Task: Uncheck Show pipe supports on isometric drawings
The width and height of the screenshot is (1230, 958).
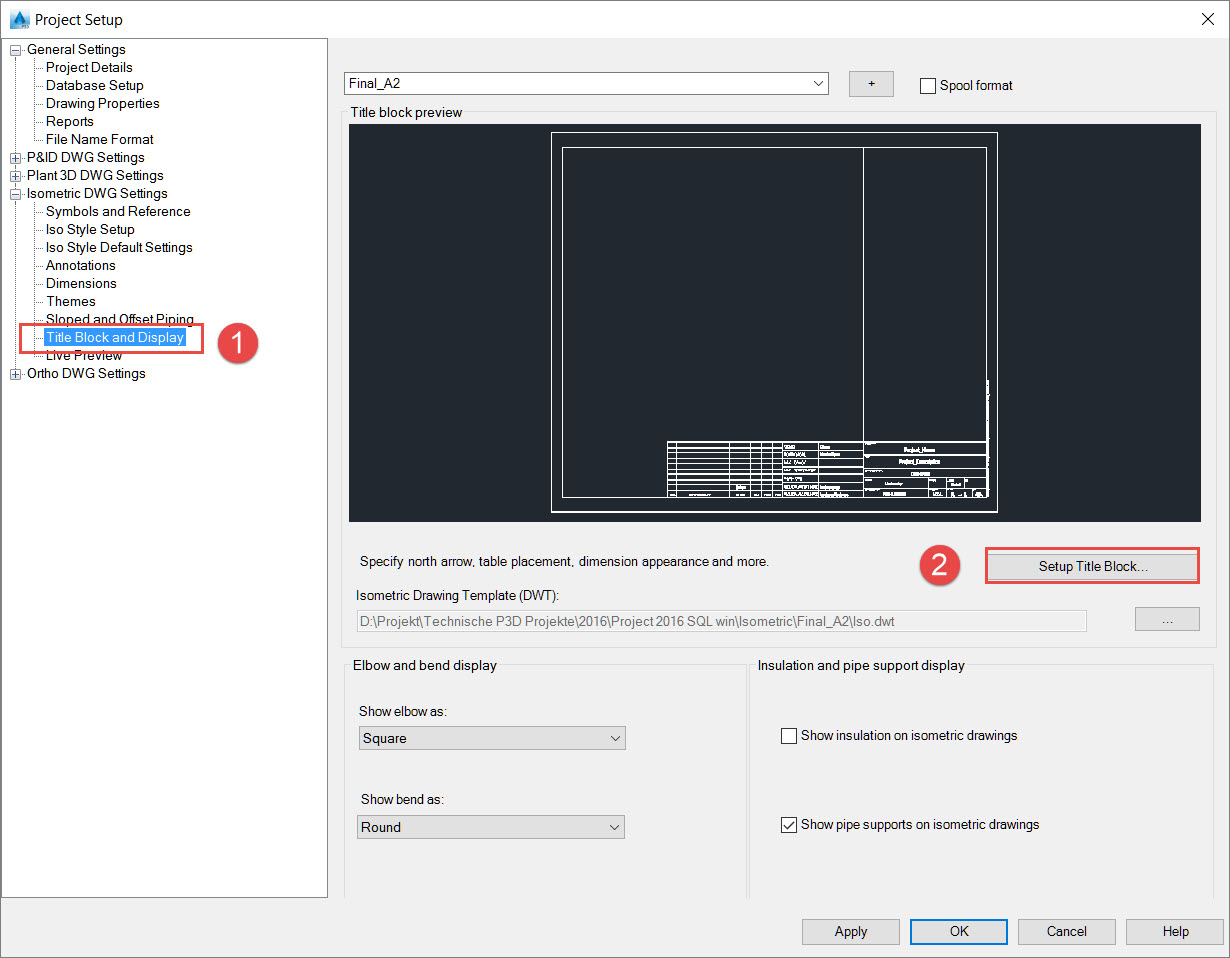Action: pyautogui.click(x=788, y=824)
